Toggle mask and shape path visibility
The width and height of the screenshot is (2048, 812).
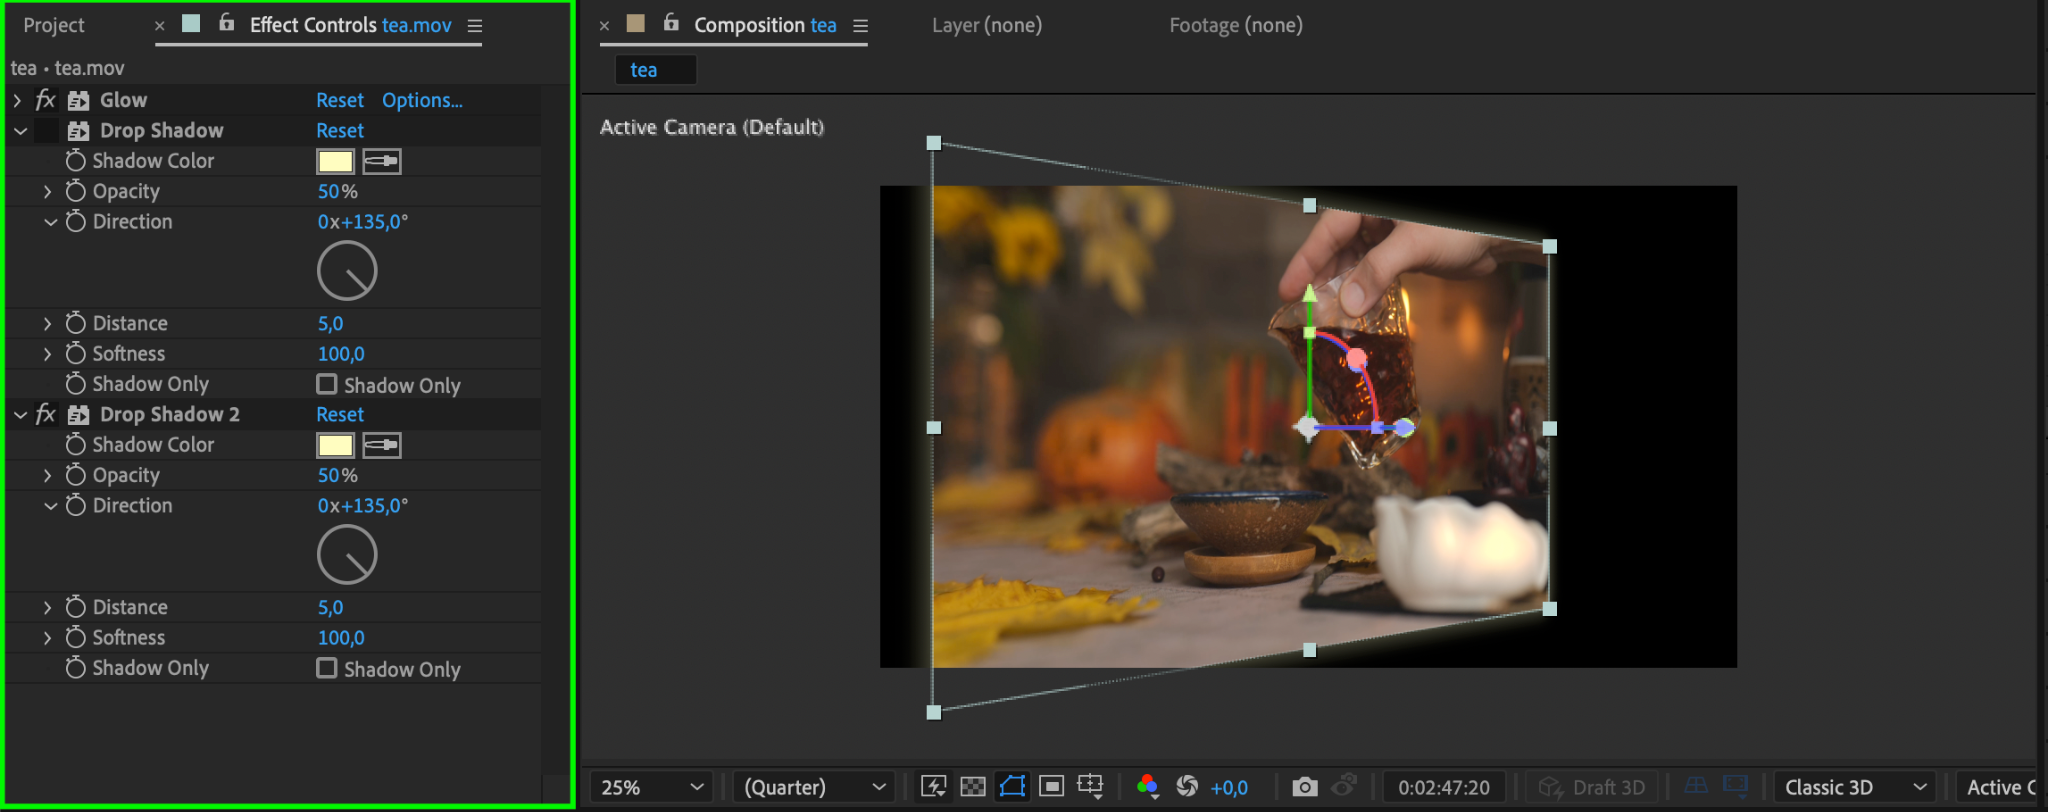(x=1012, y=787)
